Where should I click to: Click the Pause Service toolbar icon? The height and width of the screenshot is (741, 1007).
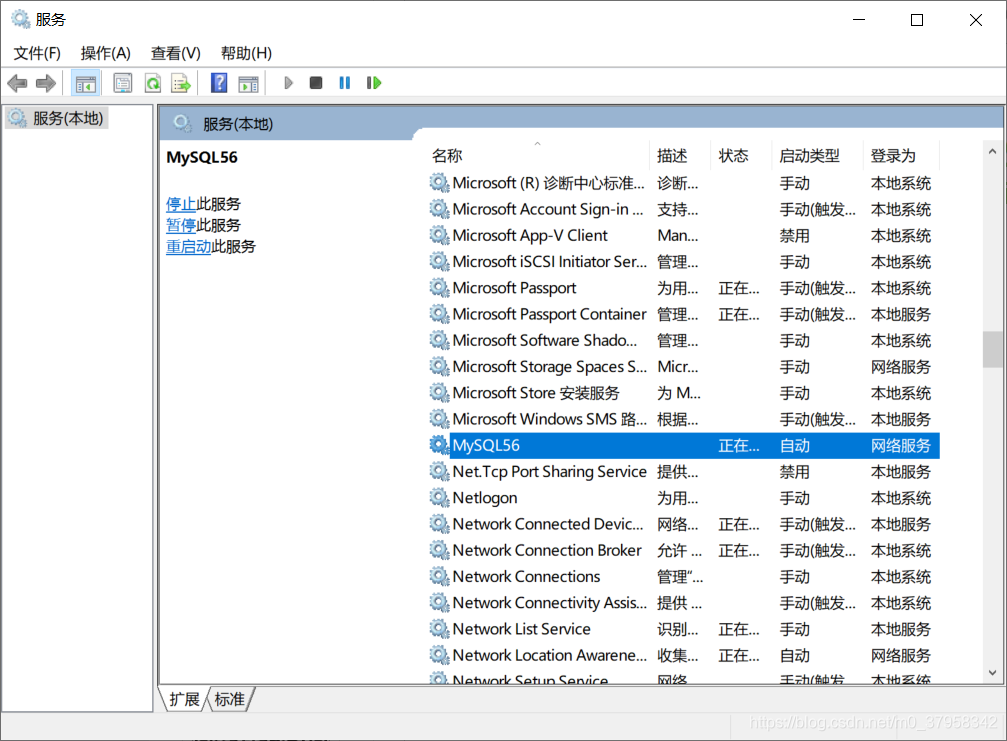click(x=345, y=83)
